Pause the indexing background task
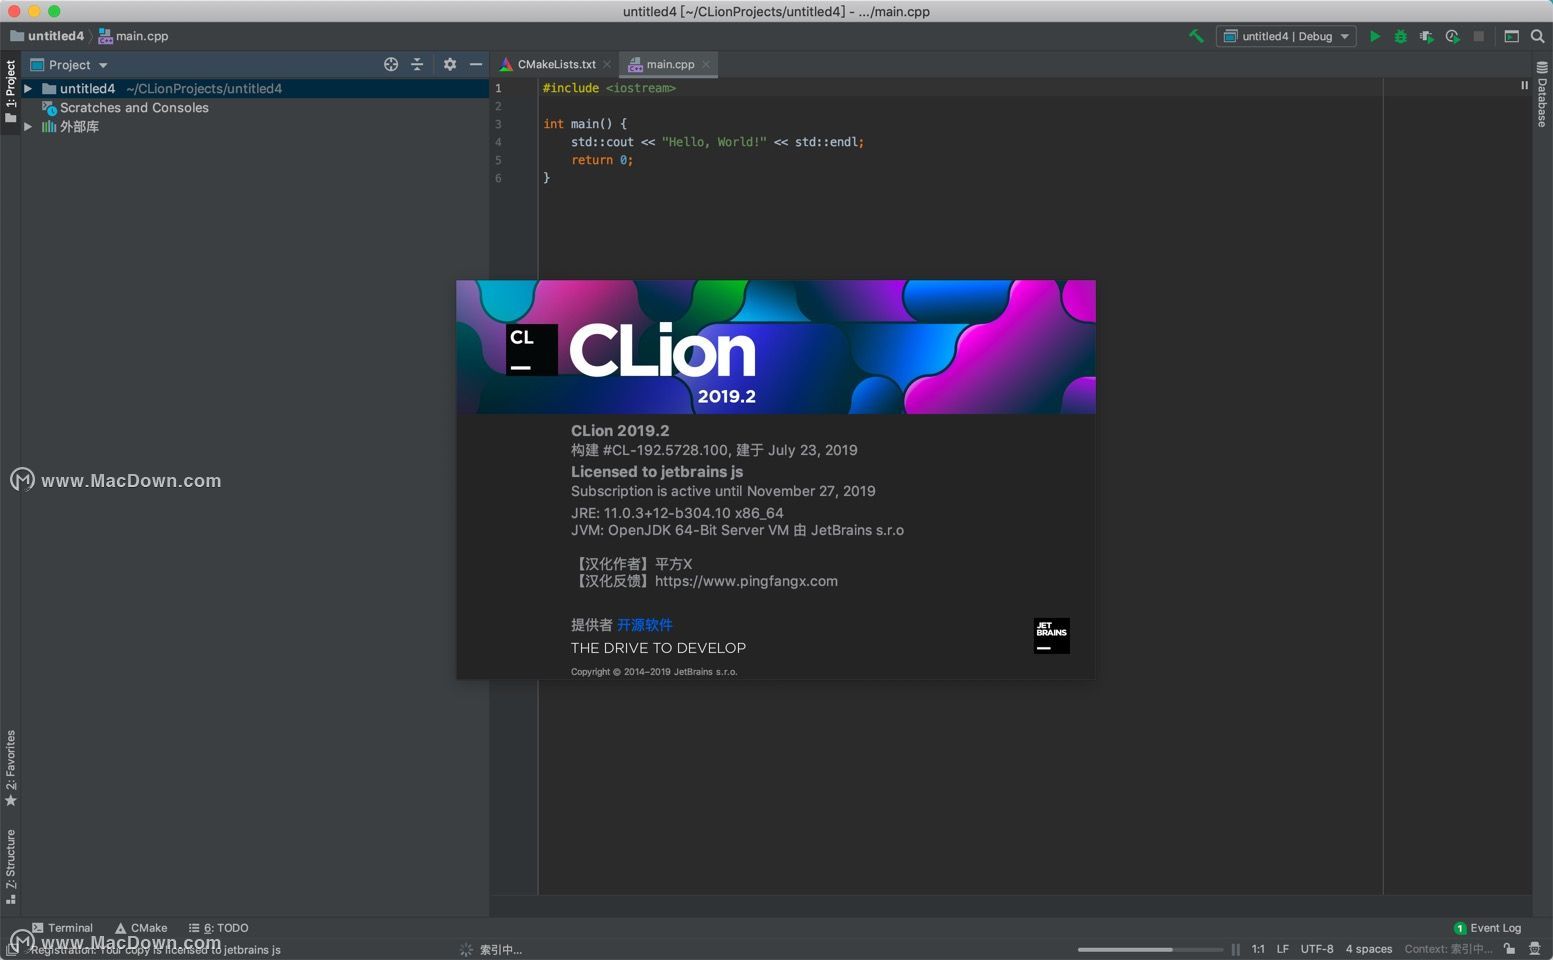1553x960 pixels. (1236, 949)
